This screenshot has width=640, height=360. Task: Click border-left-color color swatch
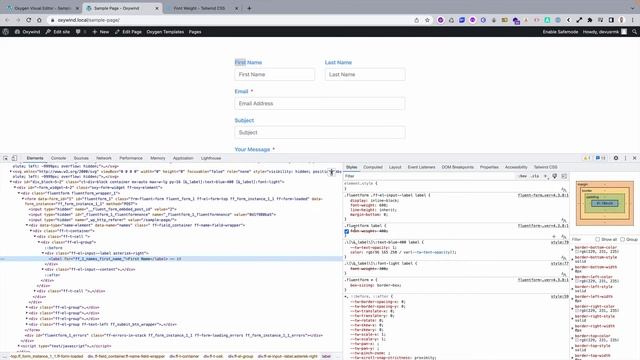coord(577,281)
